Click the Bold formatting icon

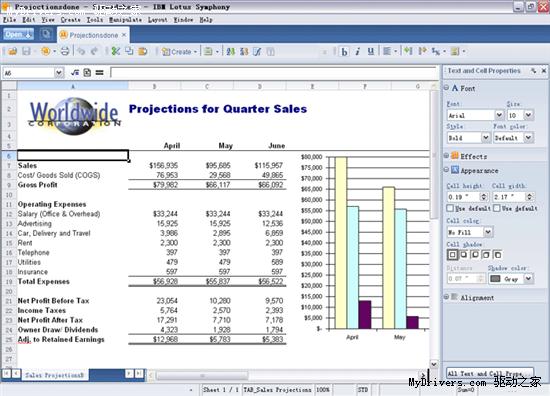(344, 52)
